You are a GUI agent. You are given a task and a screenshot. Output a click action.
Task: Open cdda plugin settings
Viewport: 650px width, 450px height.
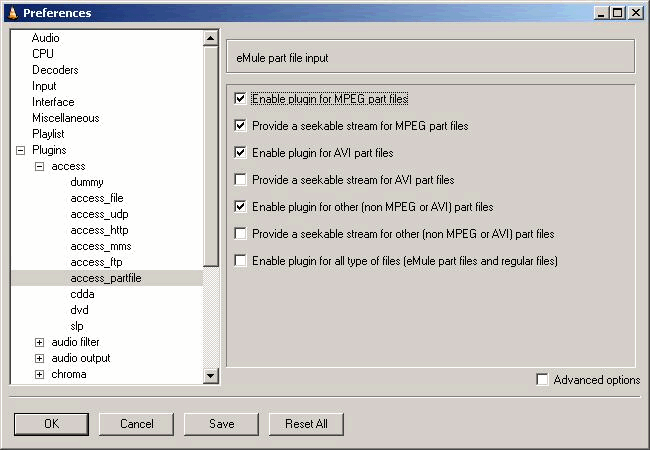[82, 294]
